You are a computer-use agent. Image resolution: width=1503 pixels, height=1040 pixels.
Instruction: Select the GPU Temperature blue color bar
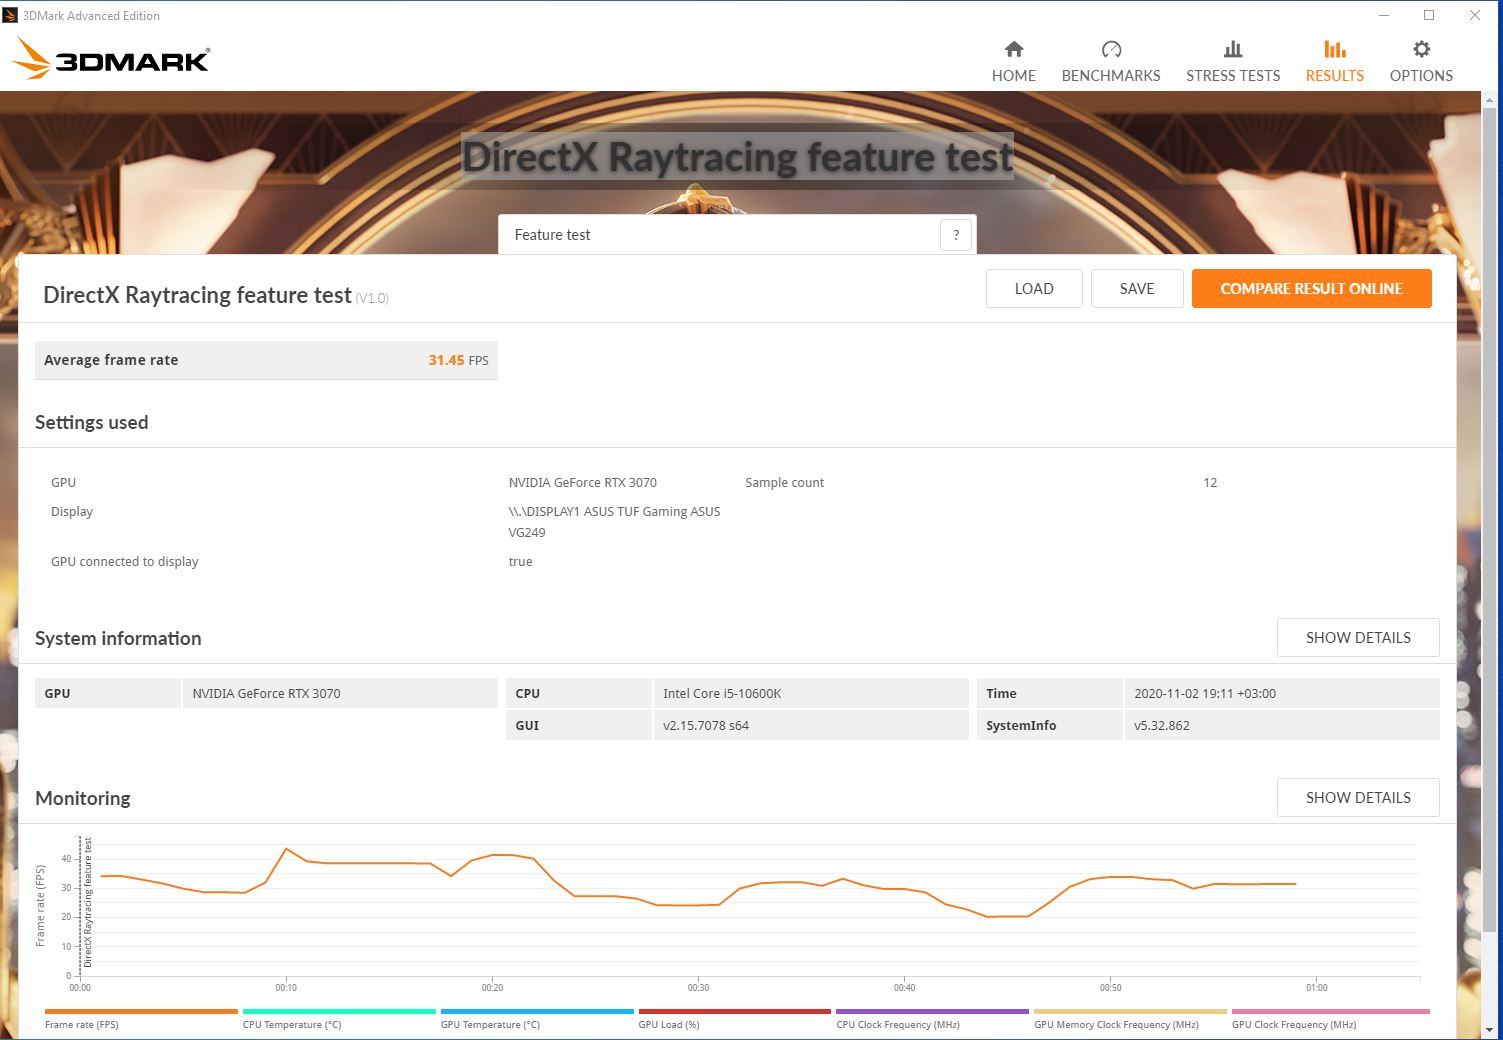(537, 1011)
